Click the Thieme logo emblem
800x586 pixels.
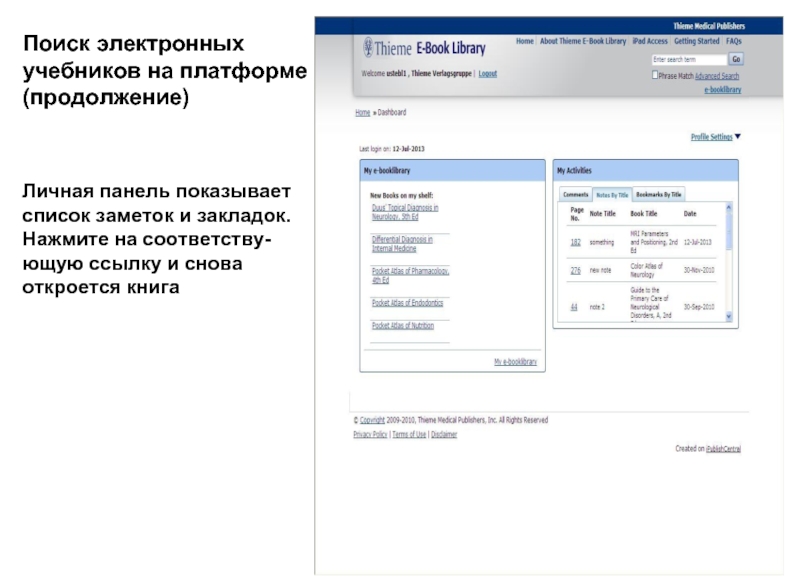pyautogui.click(x=368, y=47)
